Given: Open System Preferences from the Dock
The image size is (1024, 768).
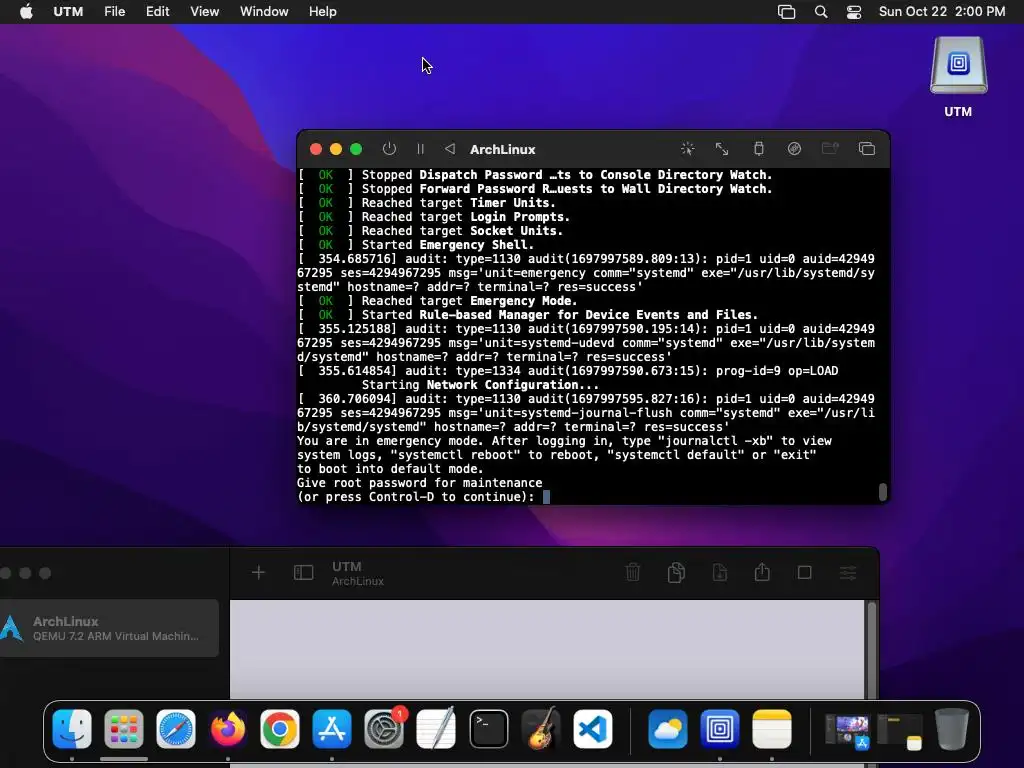Looking at the screenshot, I should (x=384, y=729).
